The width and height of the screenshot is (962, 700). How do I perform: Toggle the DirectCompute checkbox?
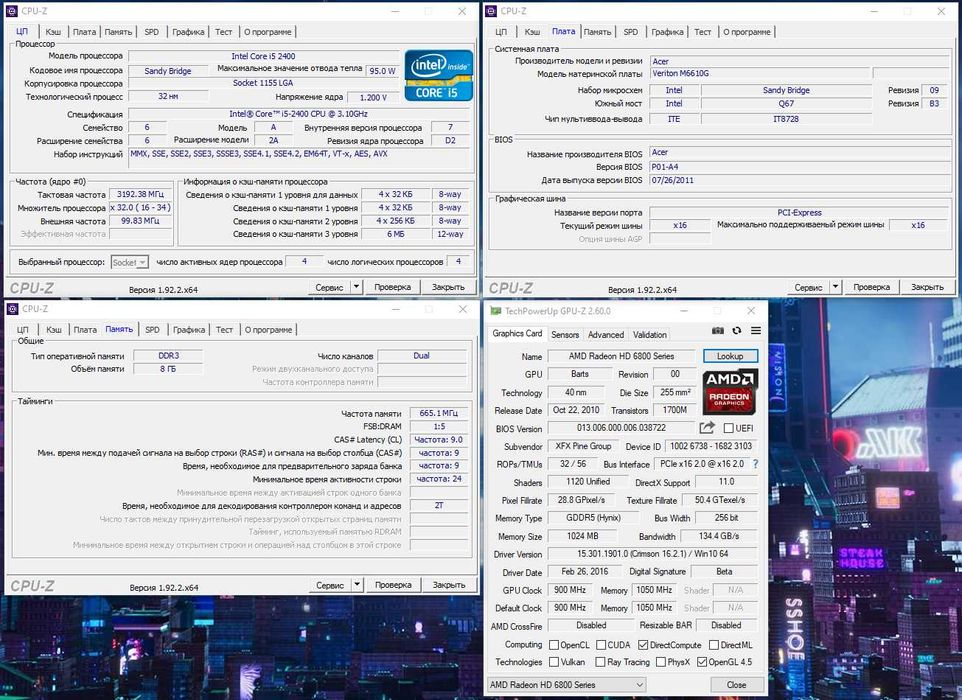point(643,645)
